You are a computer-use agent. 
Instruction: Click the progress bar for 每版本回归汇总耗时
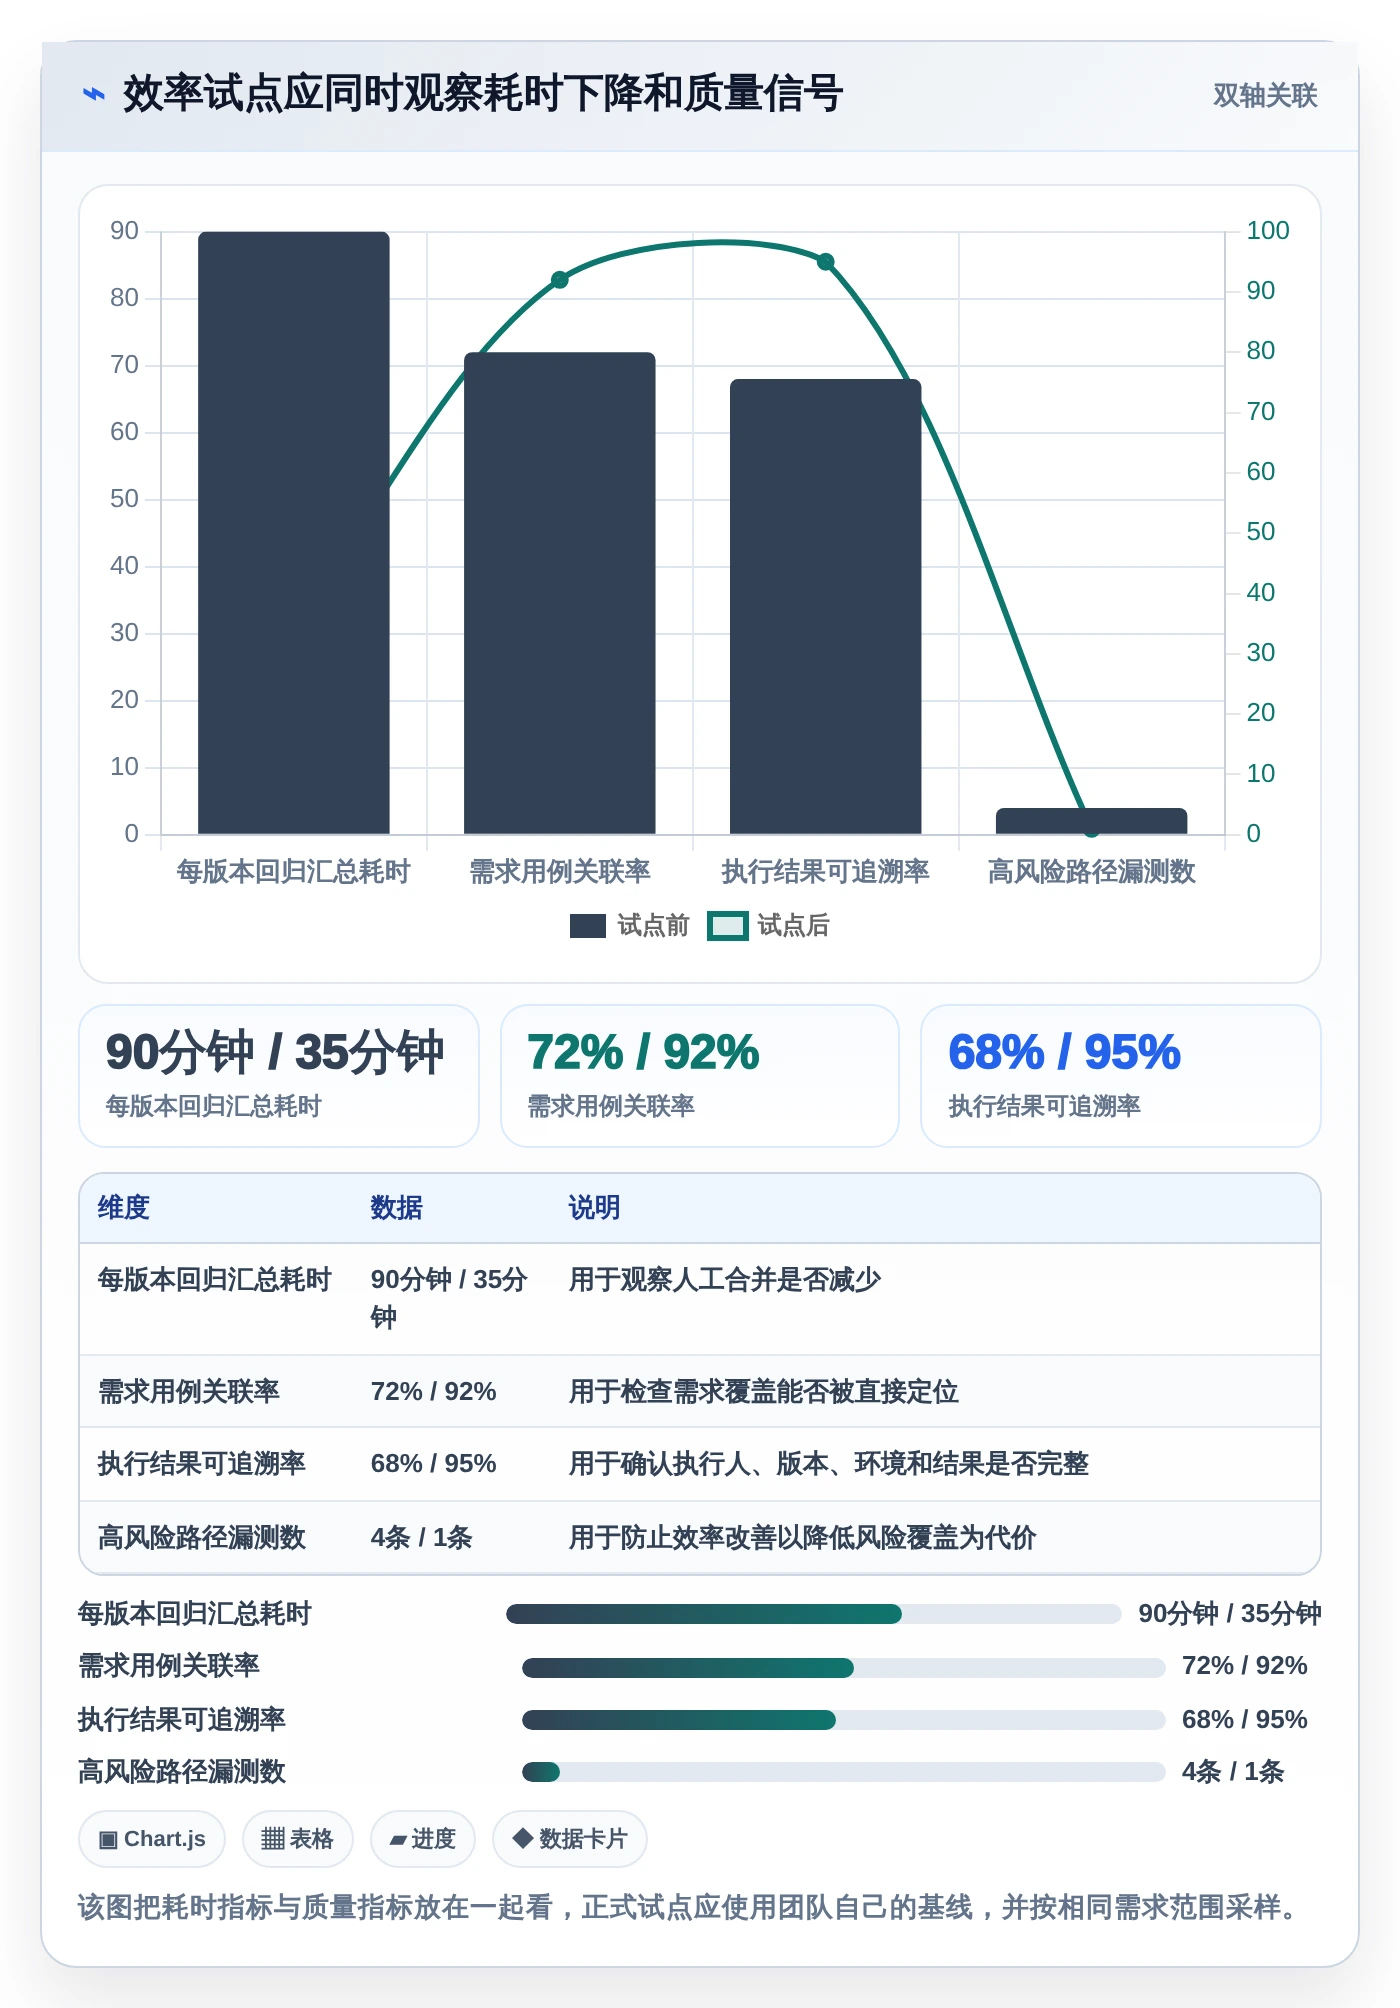tap(814, 1614)
